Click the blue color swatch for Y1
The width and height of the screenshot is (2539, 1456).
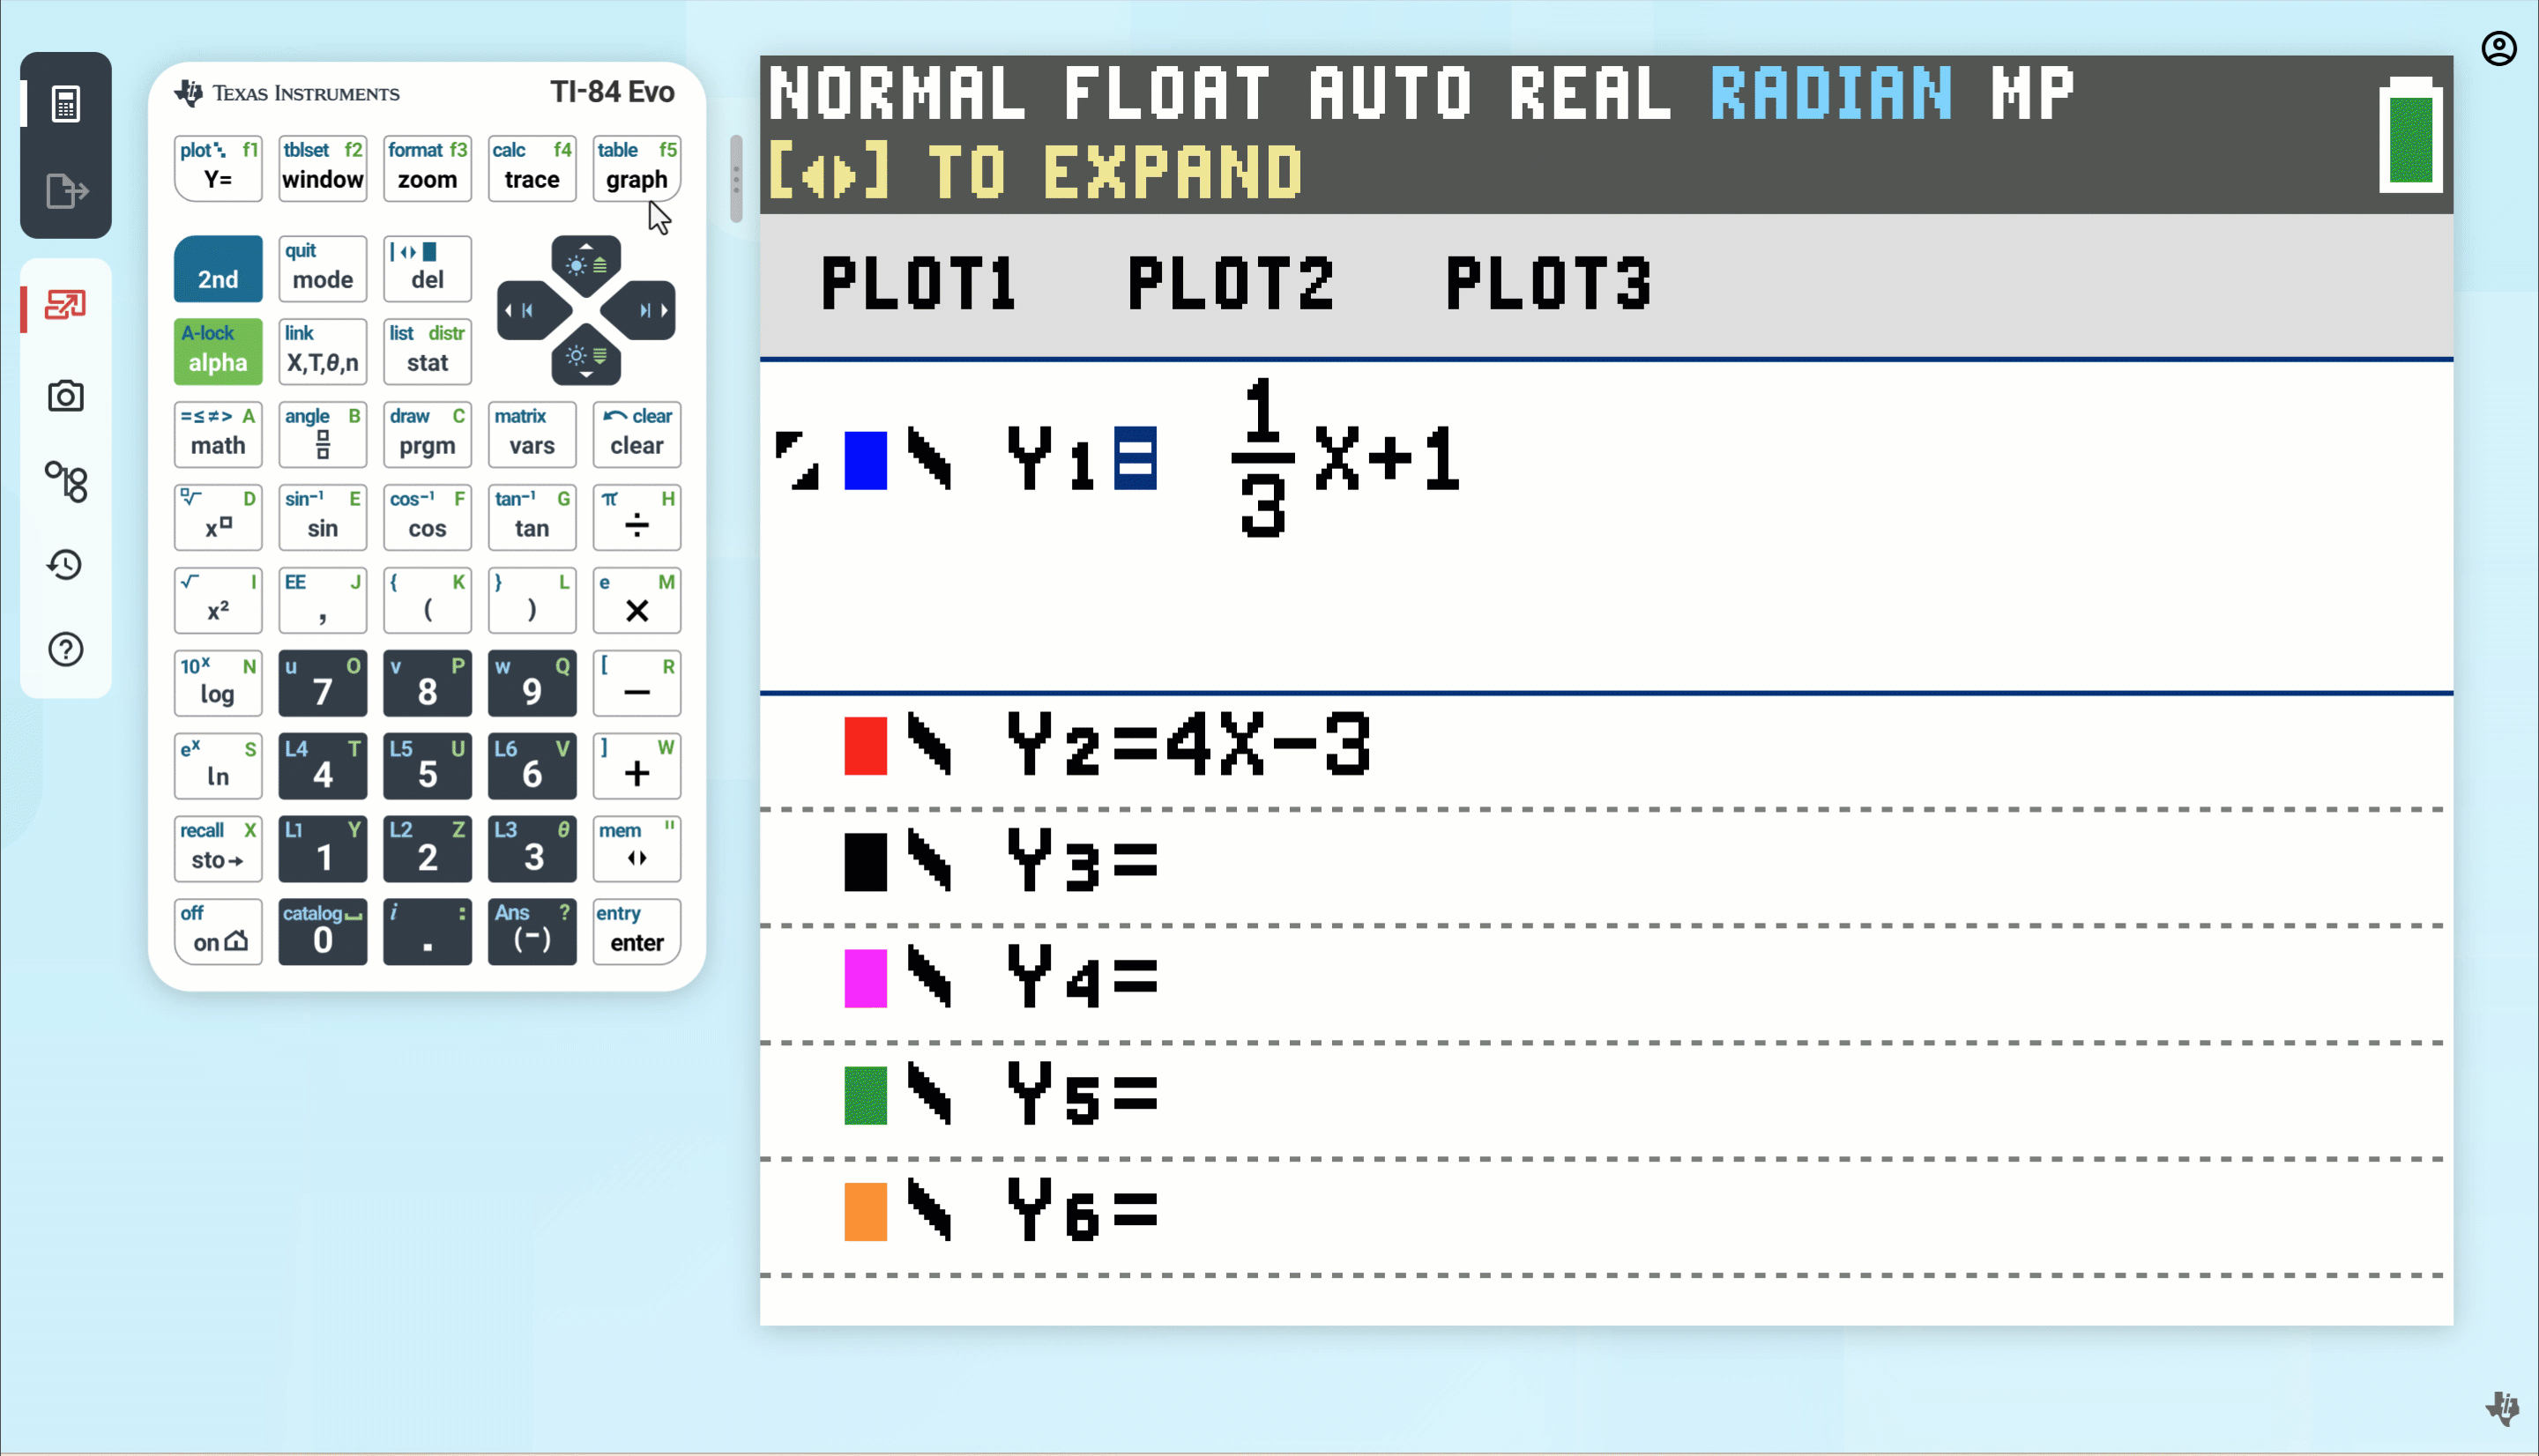[865, 461]
